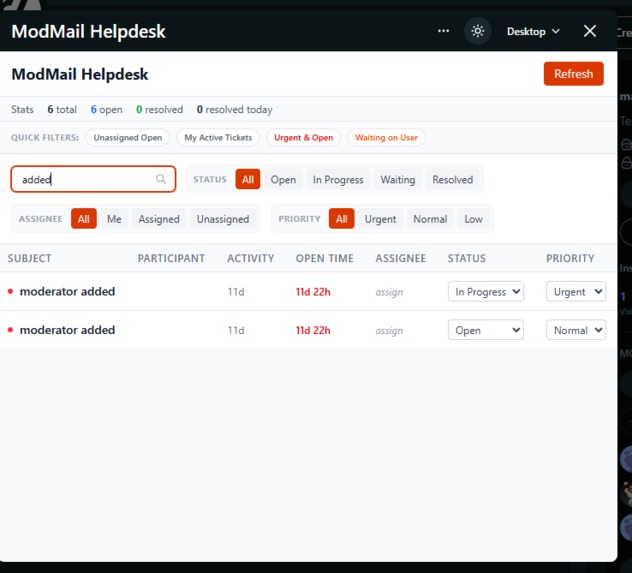This screenshot has width=632, height=573.
Task: Open the three-dot more options menu
Action: (443, 31)
